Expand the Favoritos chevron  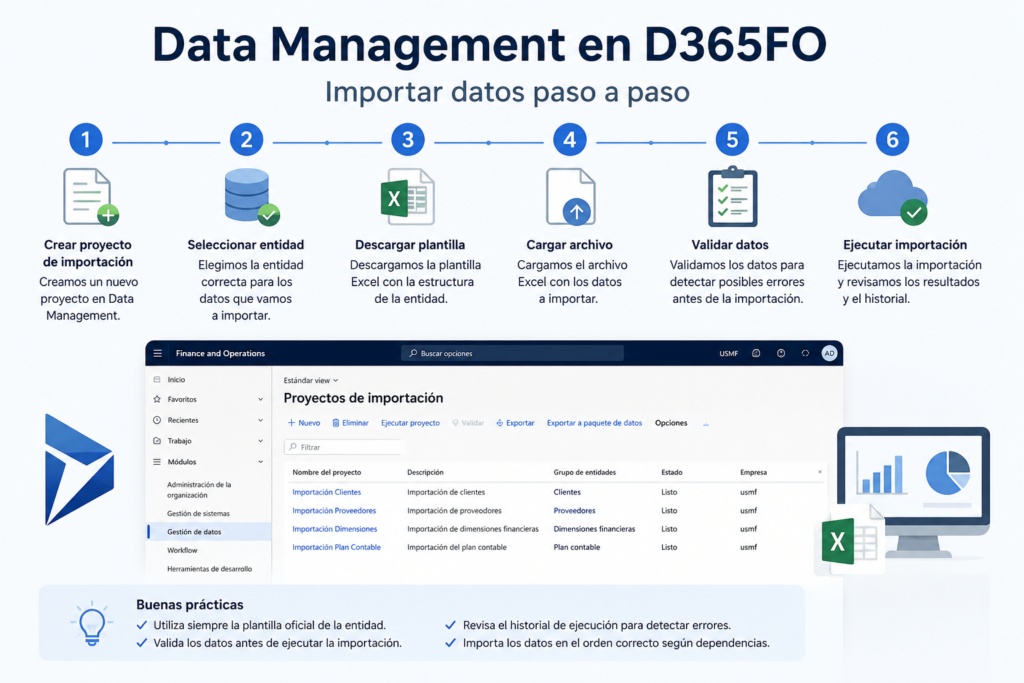(261, 399)
